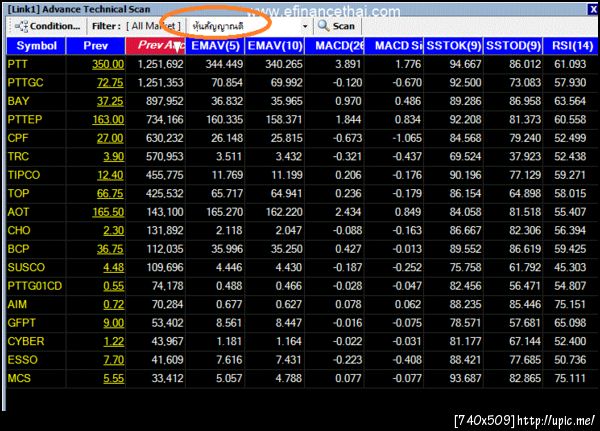Click MCS previous price 5.55
The width and height of the screenshot is (600, 431).
[114, 378]
